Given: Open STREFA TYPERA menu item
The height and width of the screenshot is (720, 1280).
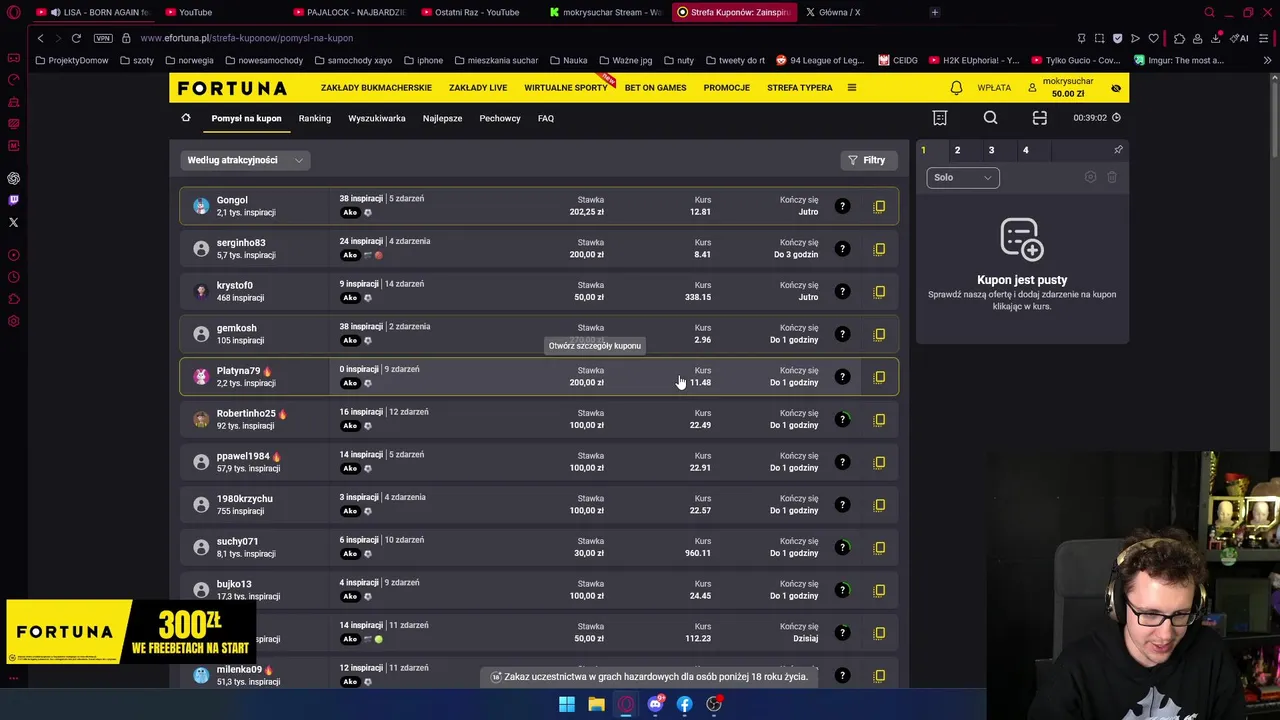Looking at the screenshot, I should [800, 88].
